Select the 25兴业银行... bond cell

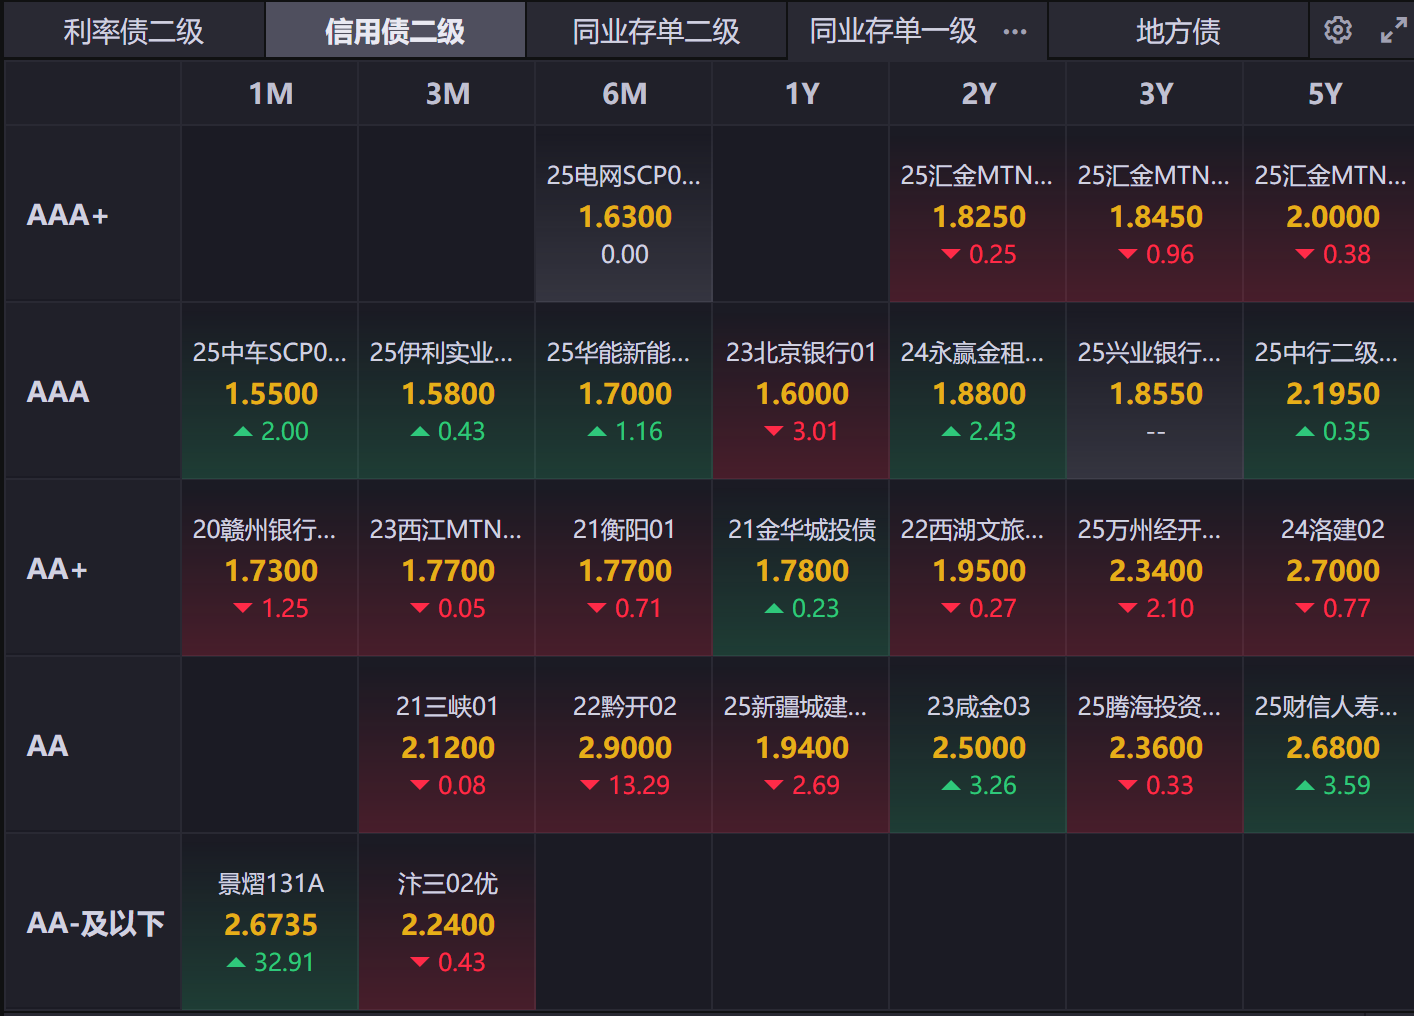1155,391
